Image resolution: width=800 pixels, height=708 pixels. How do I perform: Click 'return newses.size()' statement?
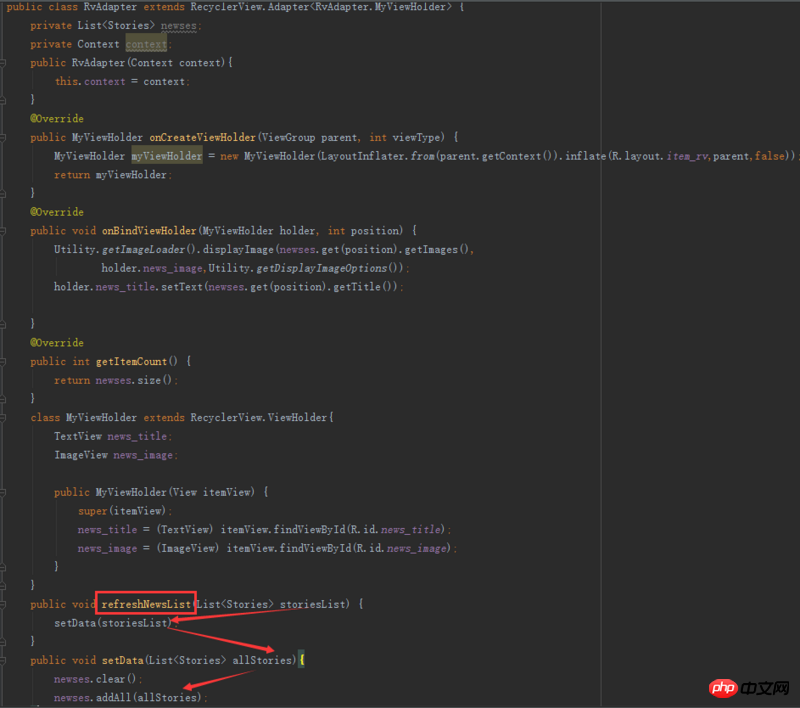point(113,381)
